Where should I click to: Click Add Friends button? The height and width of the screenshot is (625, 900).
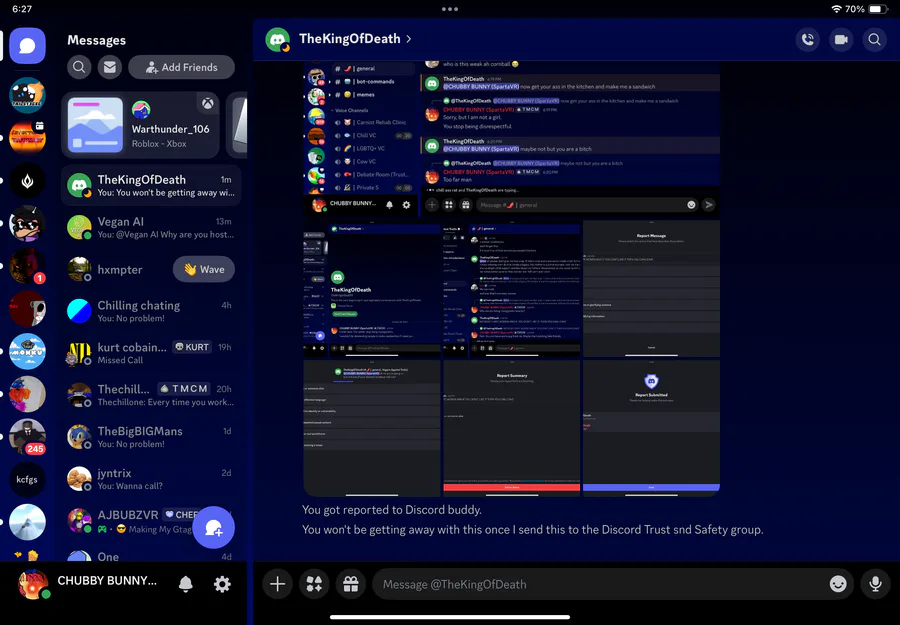181,67
